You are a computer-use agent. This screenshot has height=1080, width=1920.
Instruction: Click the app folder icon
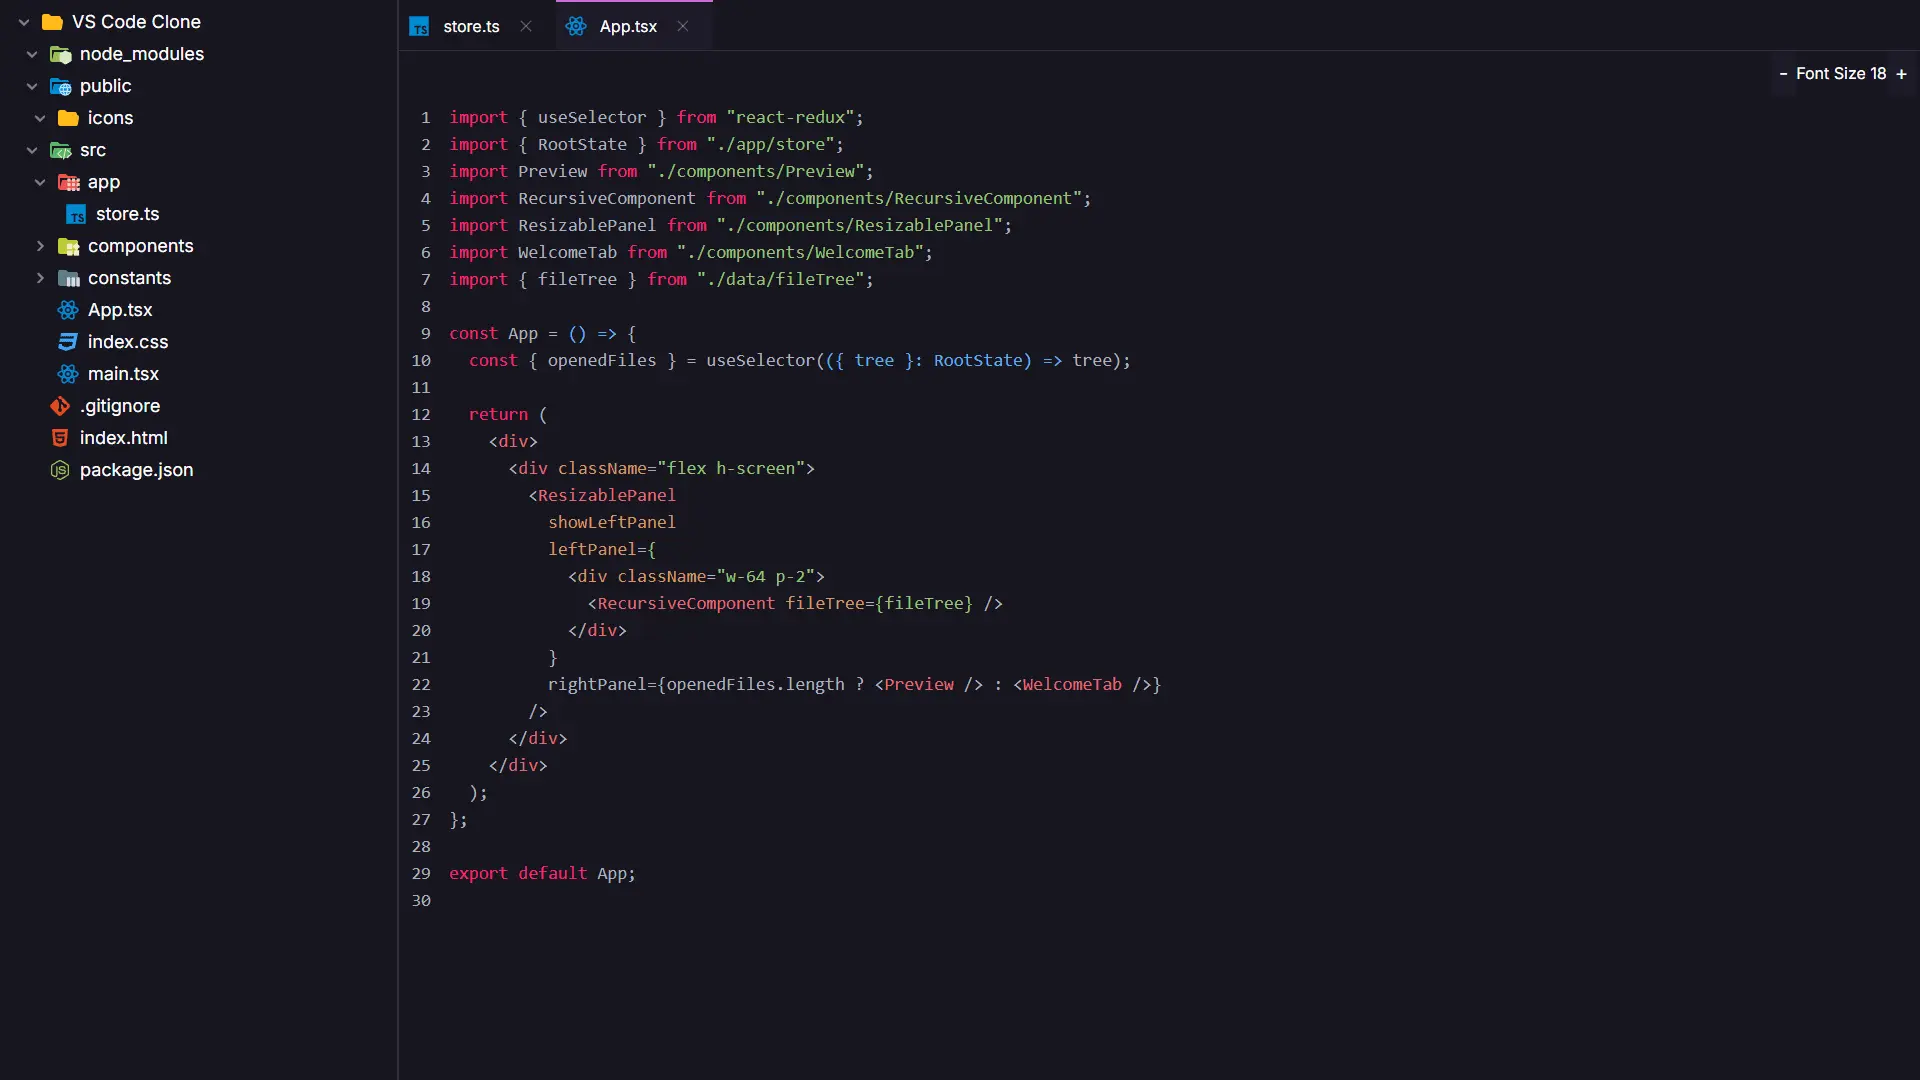click(68, 182)
